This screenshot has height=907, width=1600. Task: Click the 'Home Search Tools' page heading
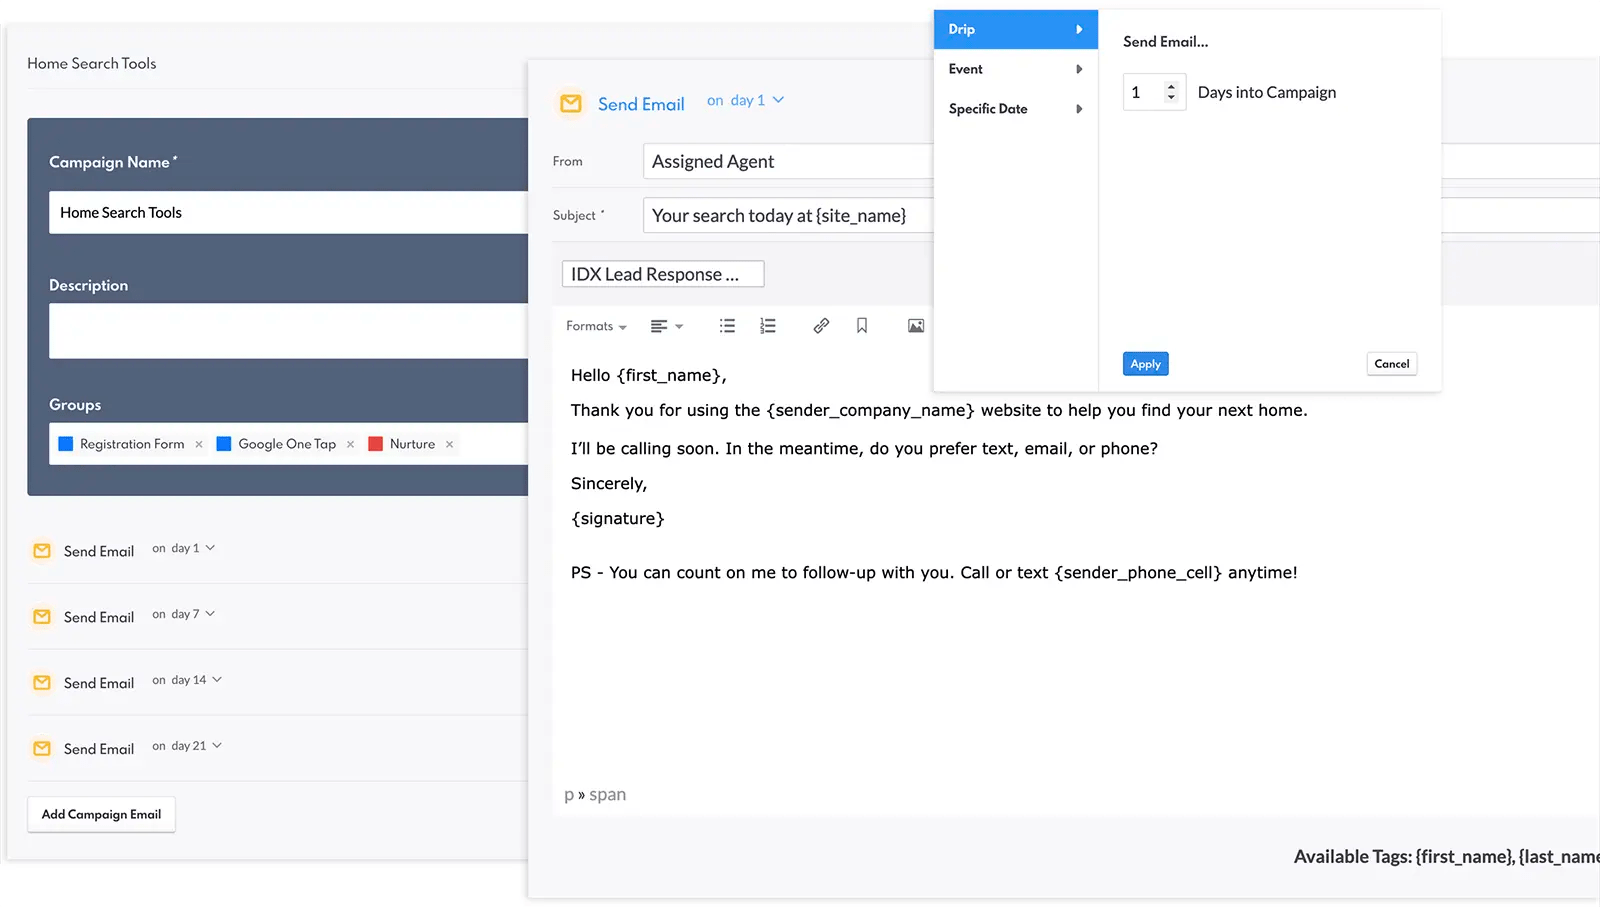coord(92,63)
